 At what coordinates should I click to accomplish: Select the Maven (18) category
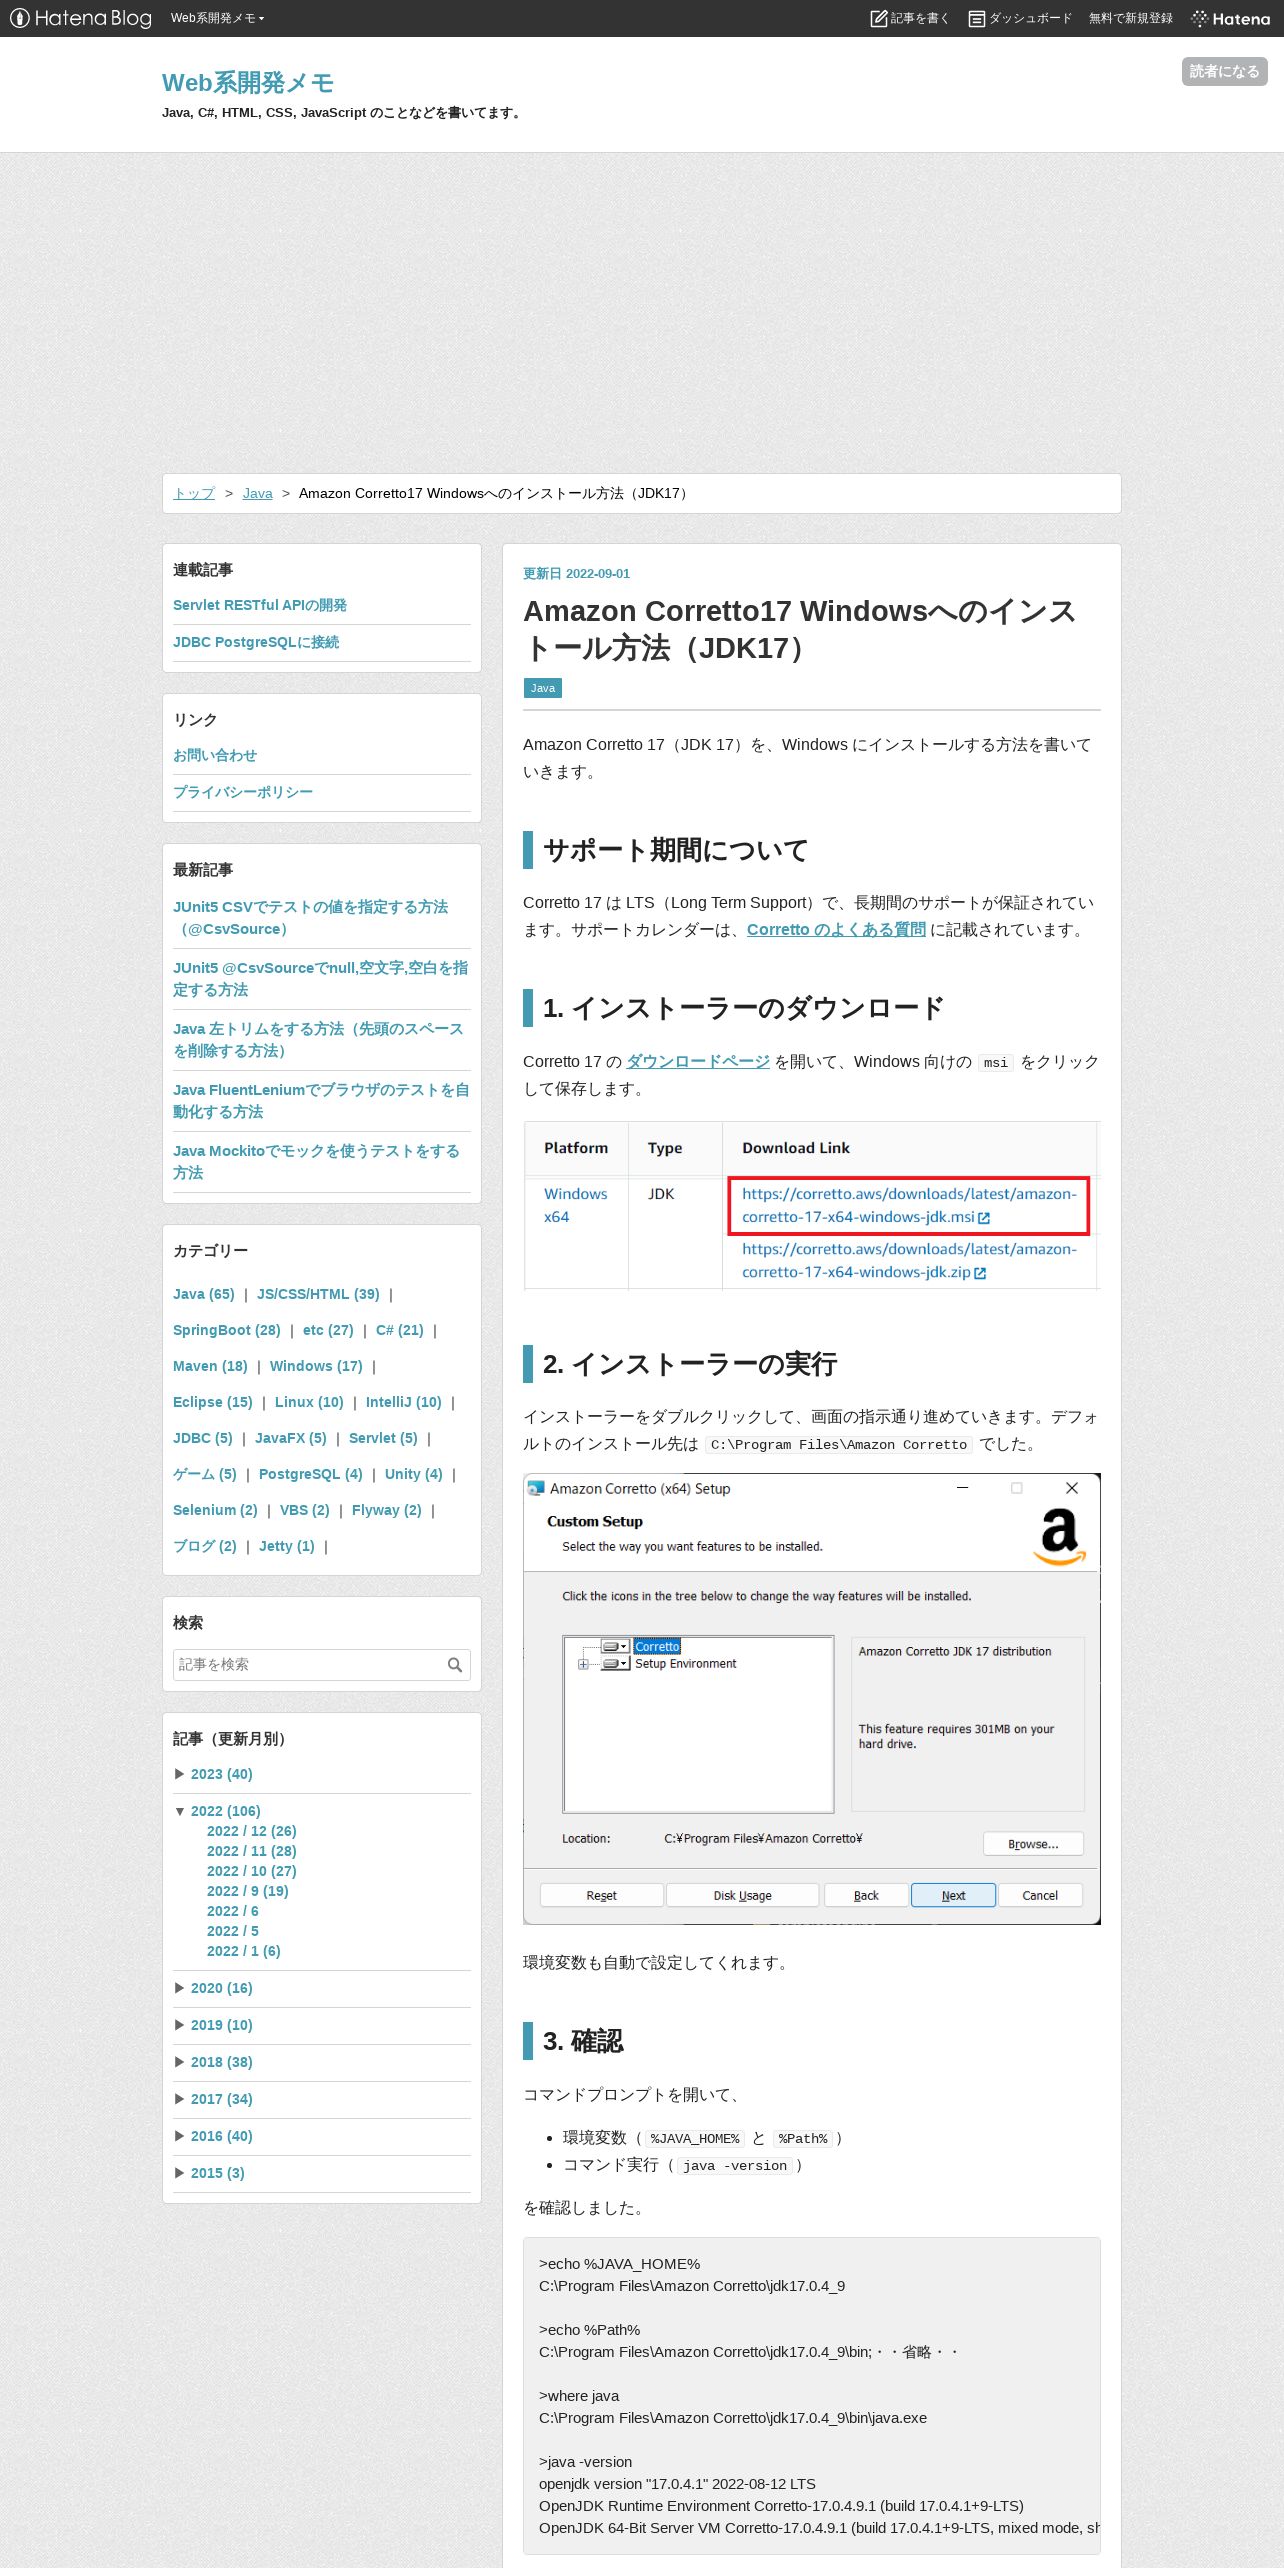[210, 1366]
